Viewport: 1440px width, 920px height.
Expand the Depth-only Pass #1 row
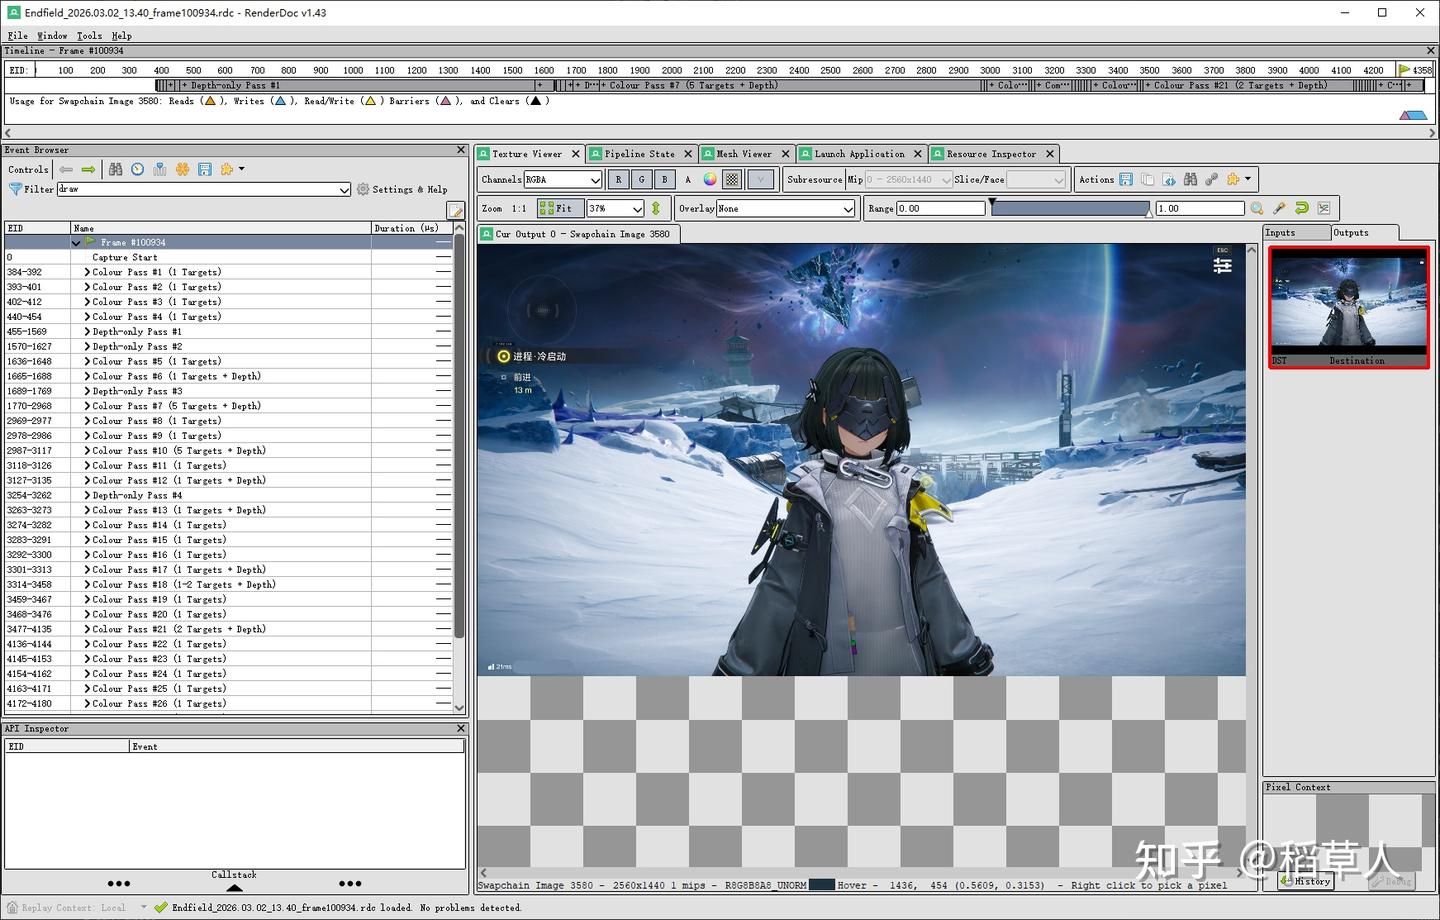87,332
